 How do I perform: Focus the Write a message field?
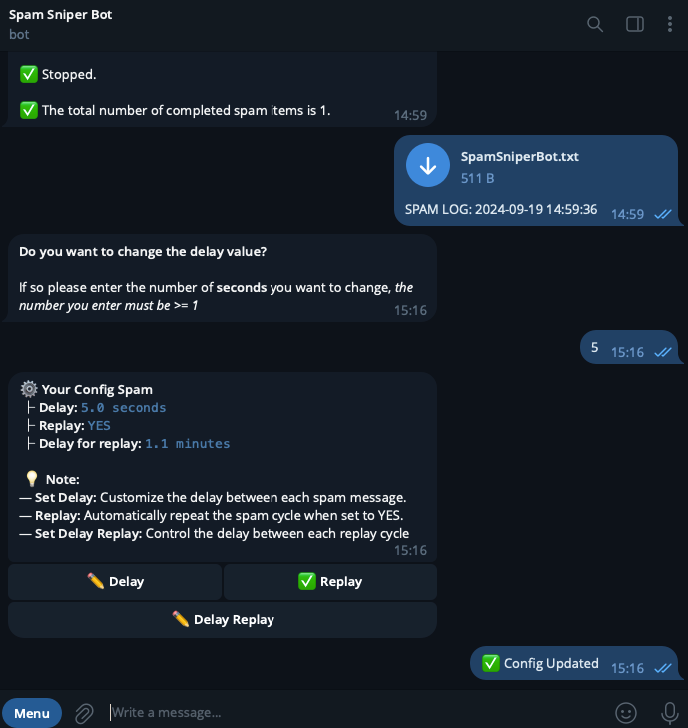click(x=350, y=713)
